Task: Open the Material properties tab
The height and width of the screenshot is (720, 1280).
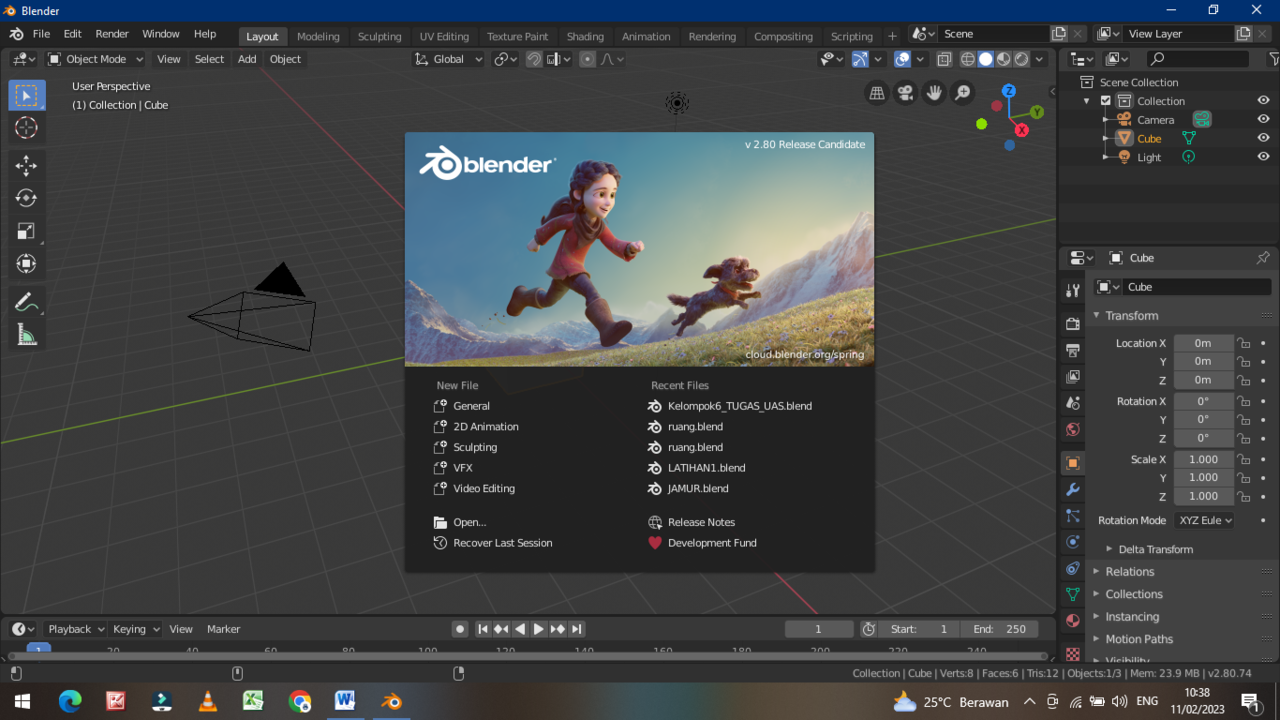Action: [1073, 620]
